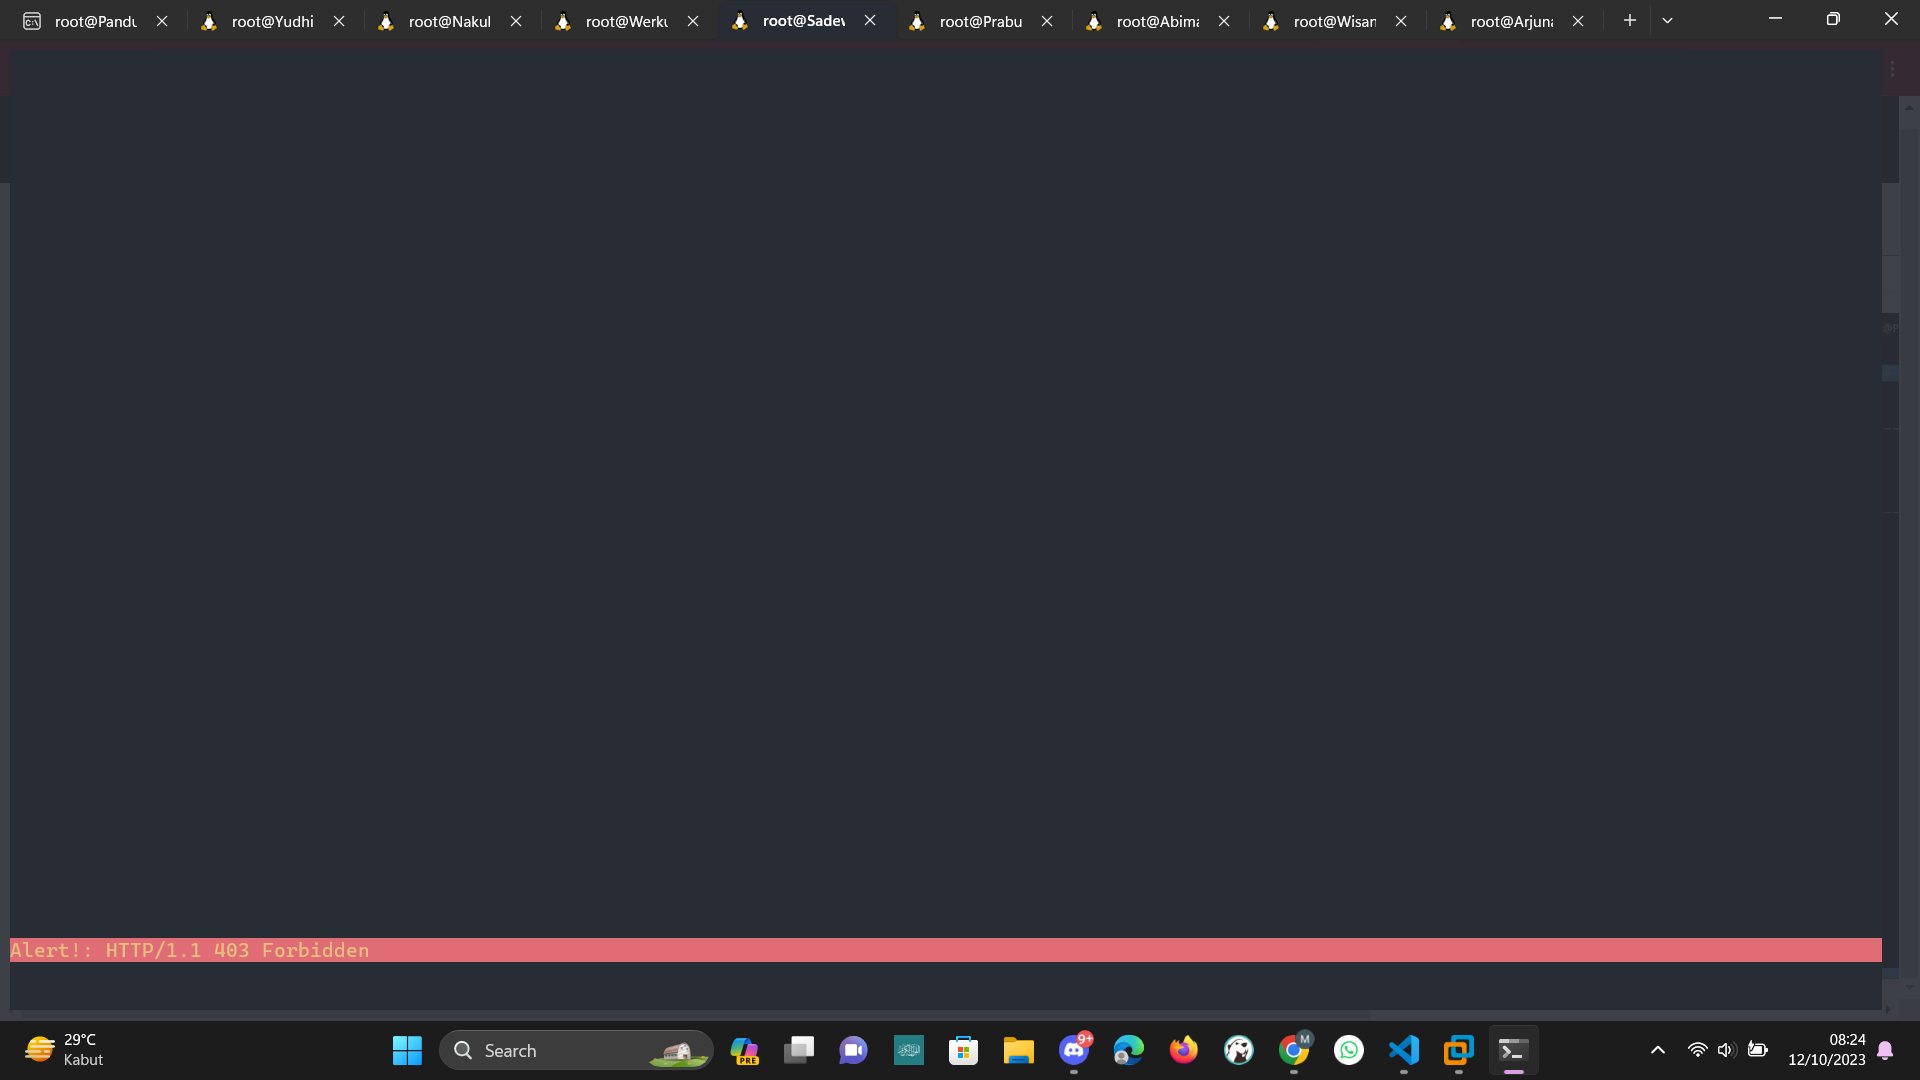Viewport: 1920px width, 1080px height.
Task: Open the Terminal new tab dropdown
Action: point(1667,20)
